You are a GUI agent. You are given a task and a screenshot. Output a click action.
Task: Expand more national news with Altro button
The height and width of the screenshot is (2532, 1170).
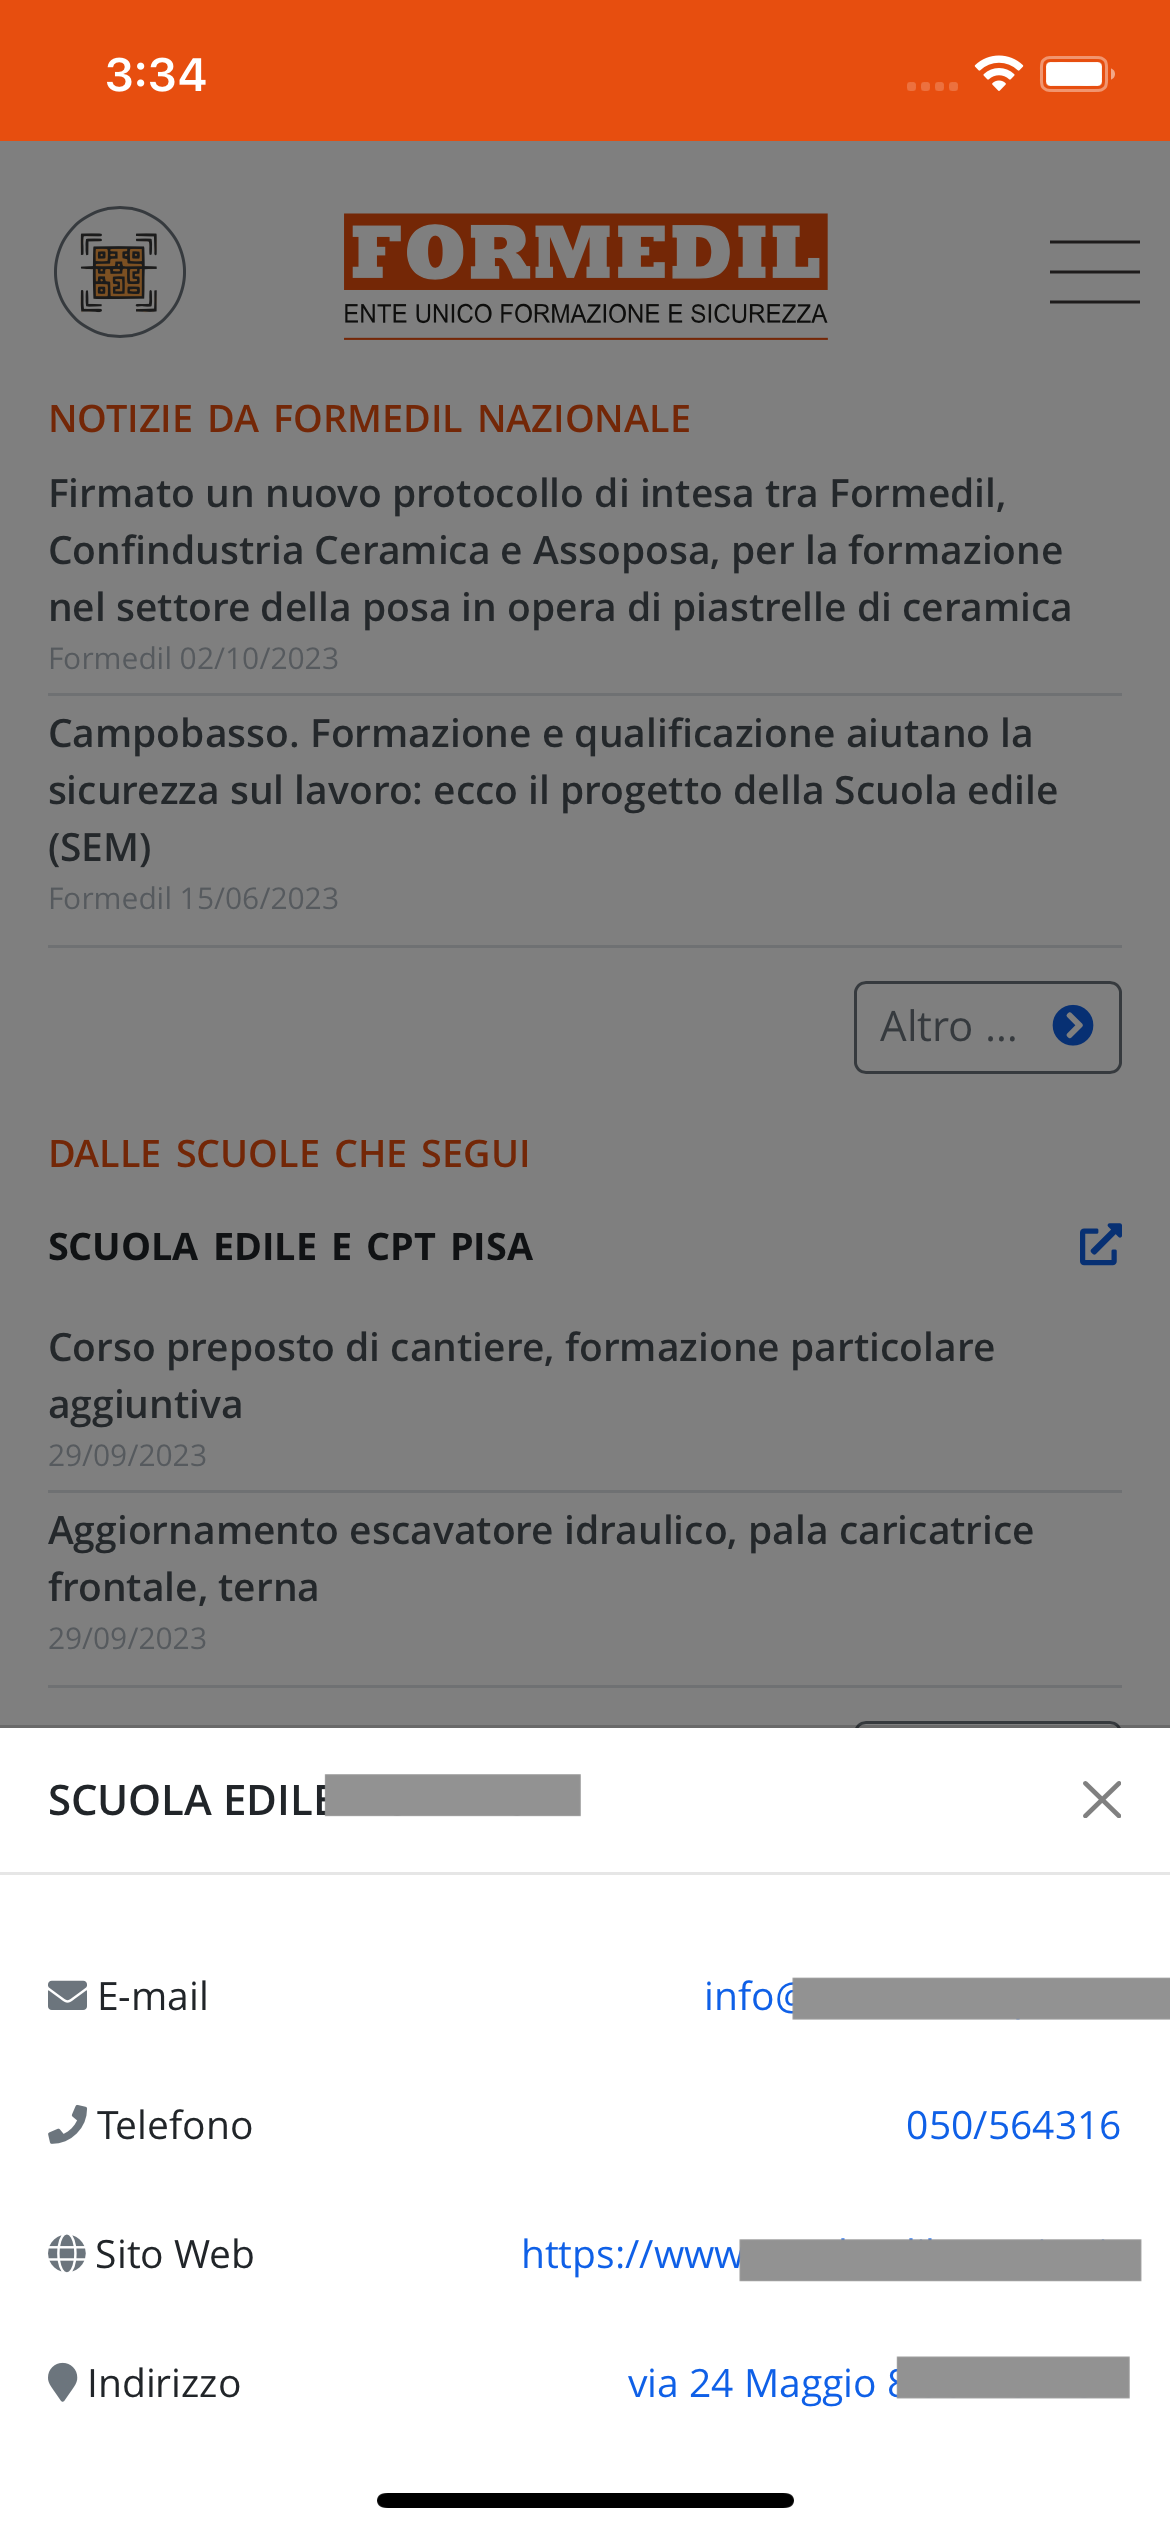(x=987, y=1027)
